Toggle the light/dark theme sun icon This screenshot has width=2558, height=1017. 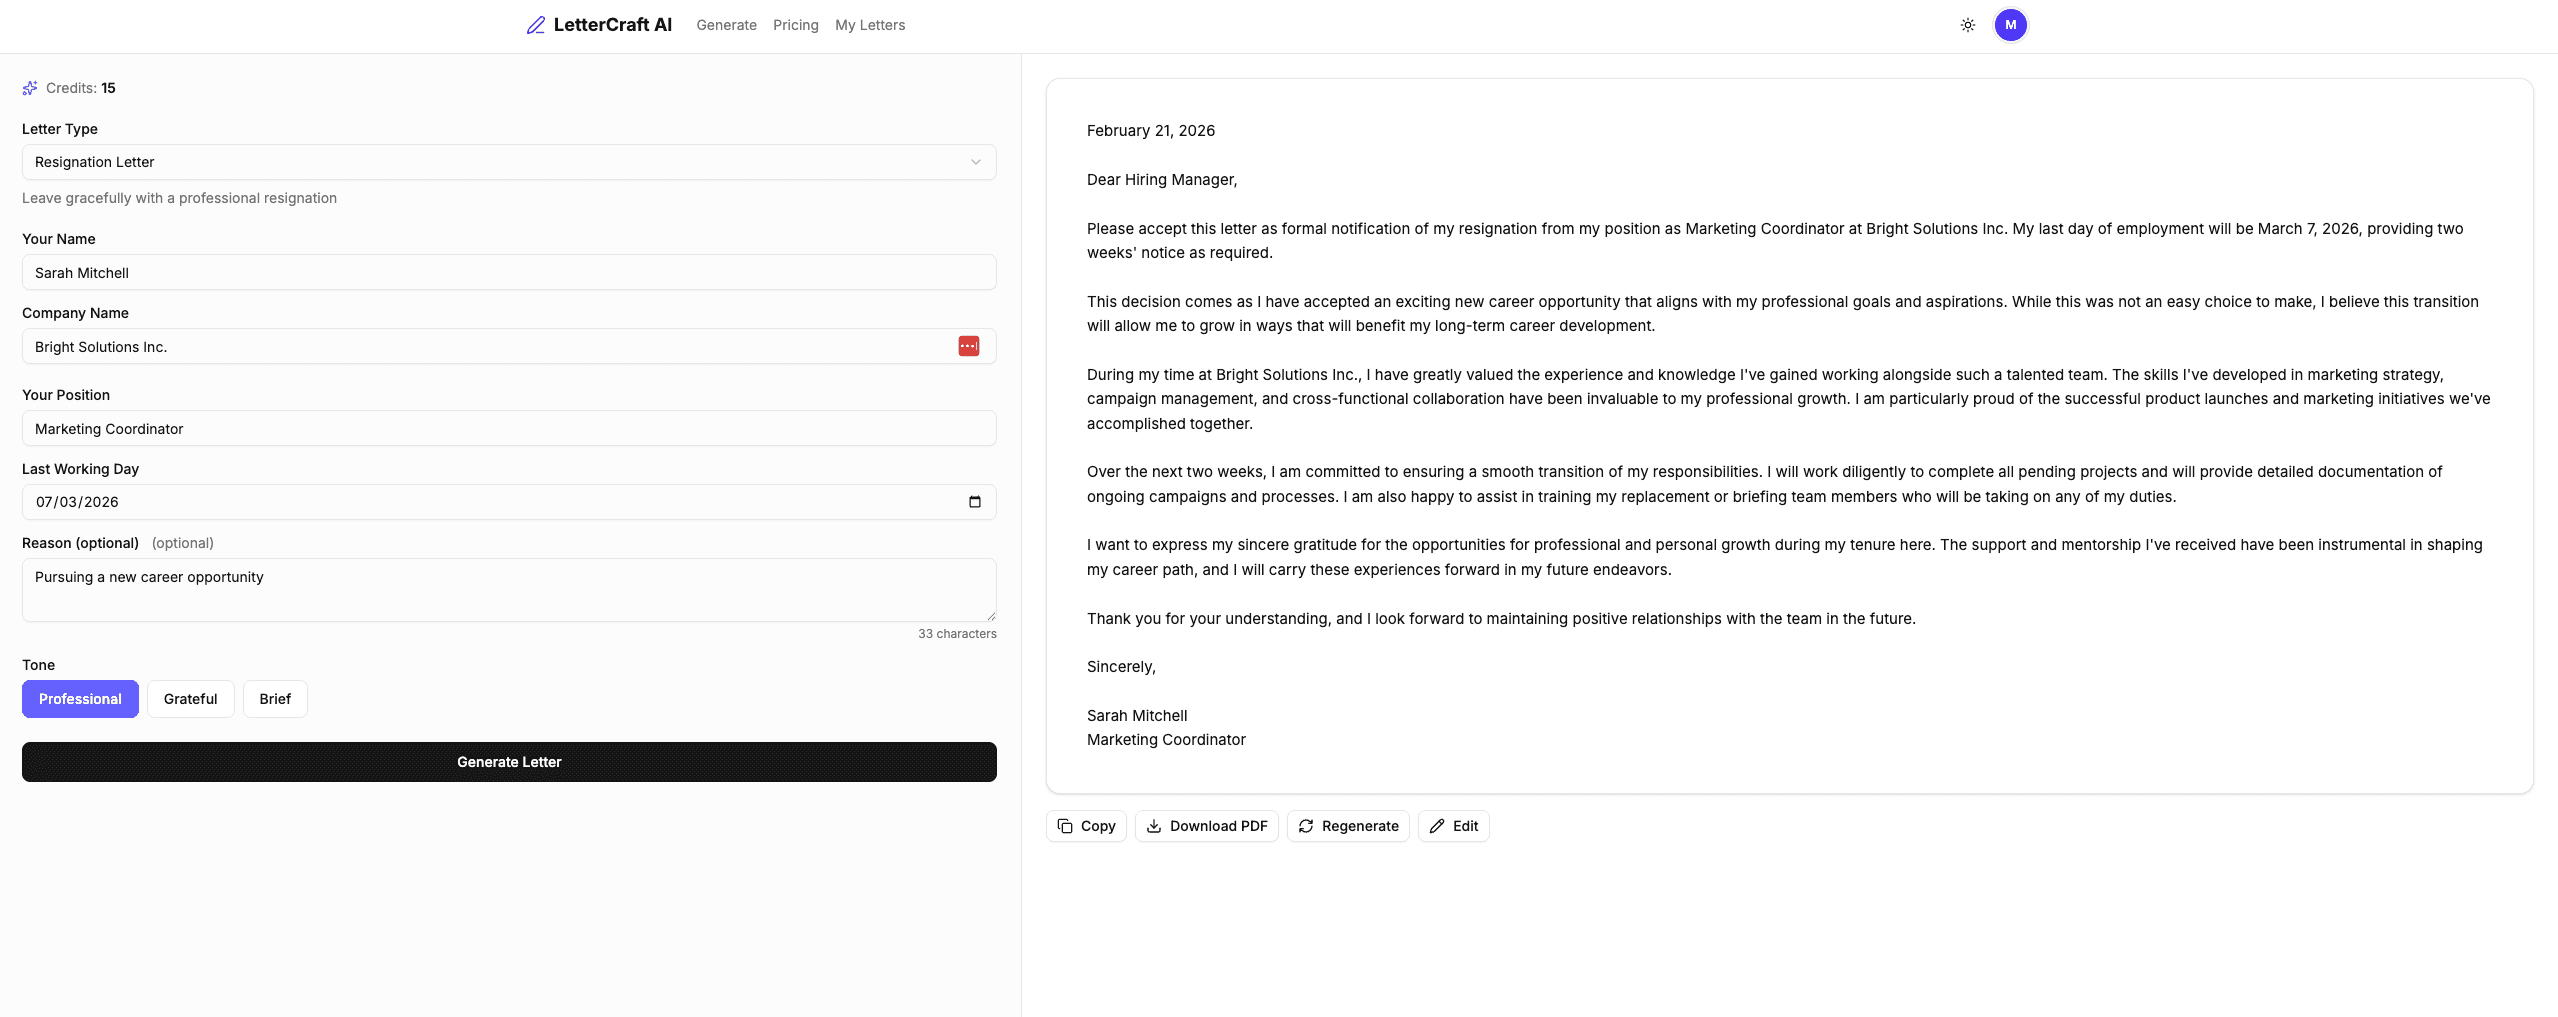[1967, 25]
